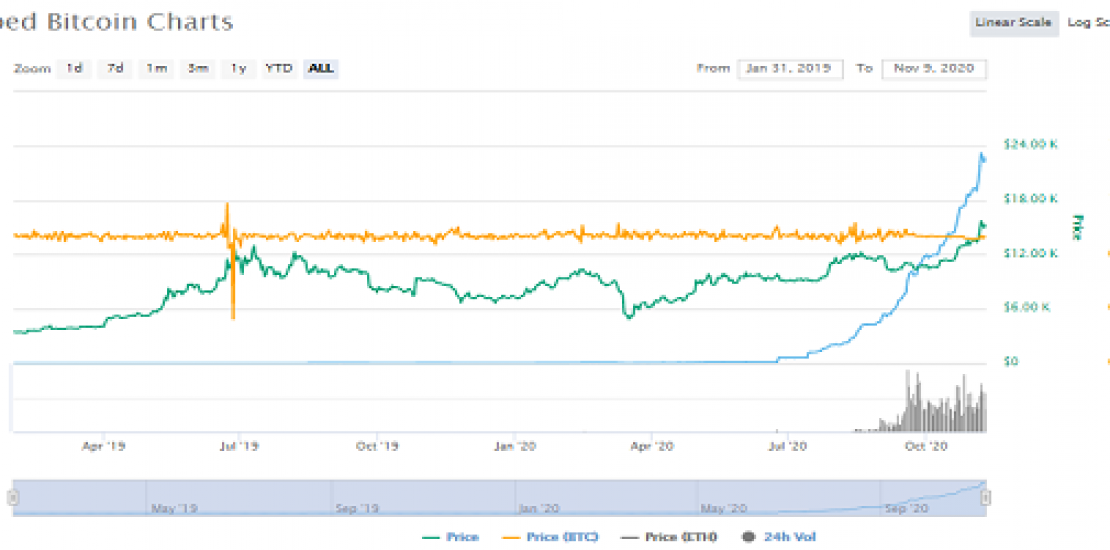Click the To date field
The height and width of the screenshot is (550, 1110).
click(x=934, y=68)
